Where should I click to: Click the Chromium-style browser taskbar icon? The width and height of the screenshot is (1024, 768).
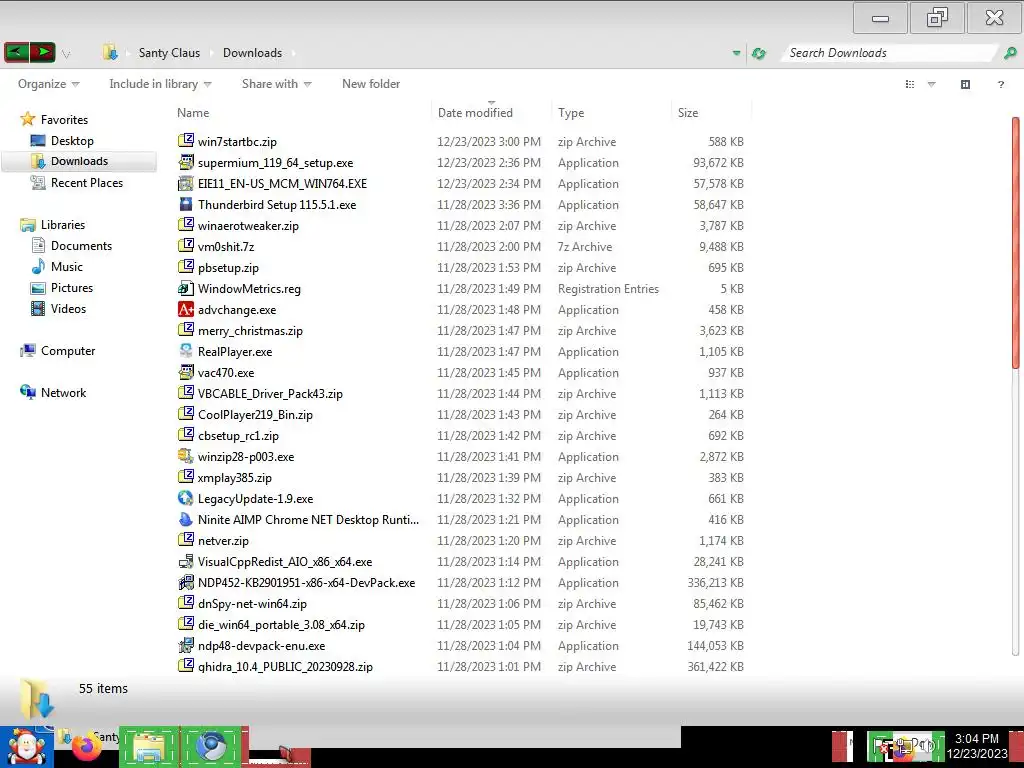[211, 746]
